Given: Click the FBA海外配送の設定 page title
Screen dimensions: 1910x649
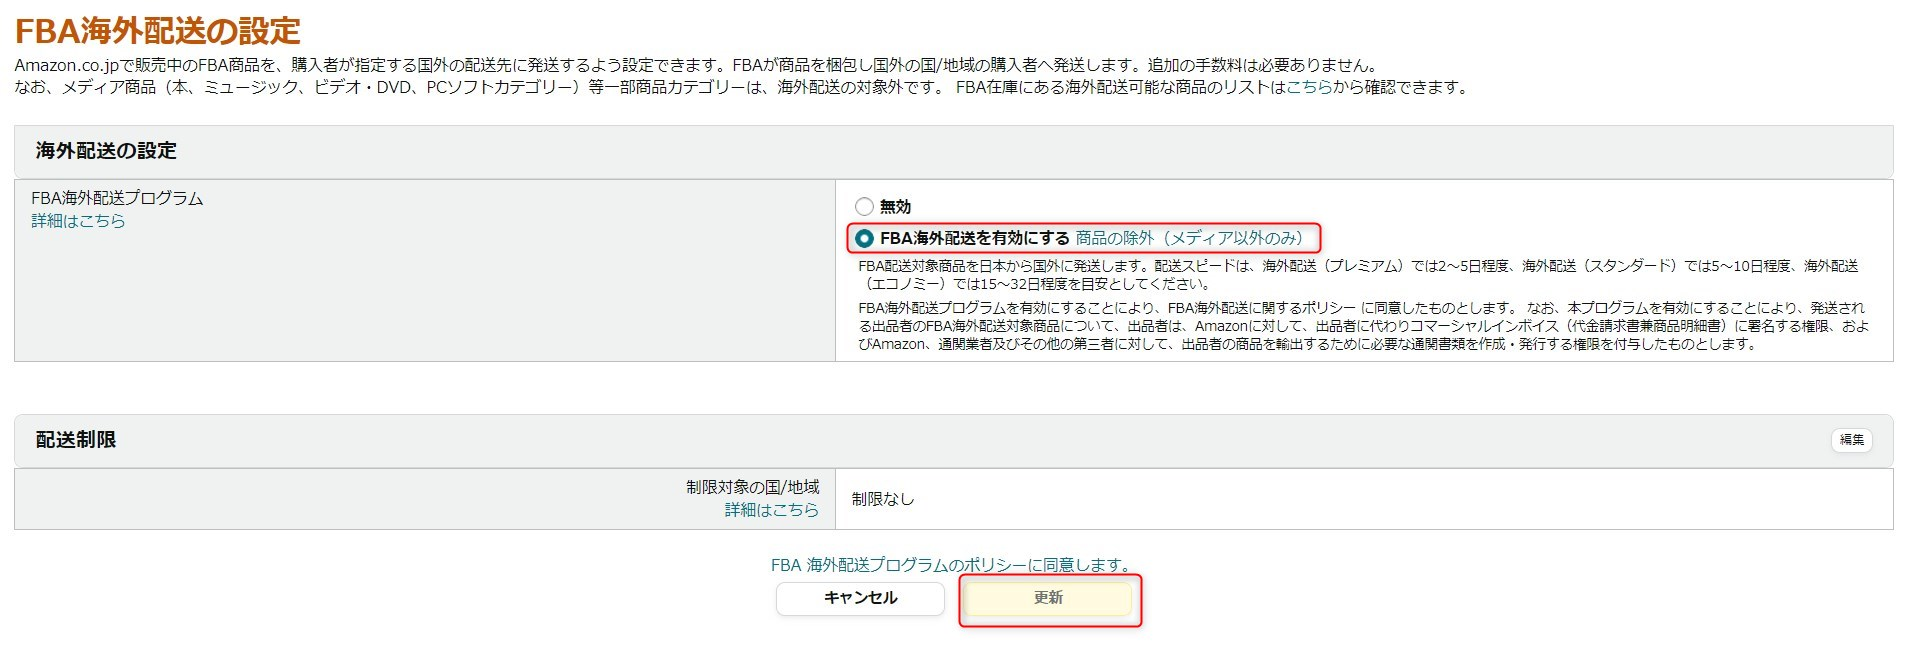Looking at the screenshot, I should 158,31.
